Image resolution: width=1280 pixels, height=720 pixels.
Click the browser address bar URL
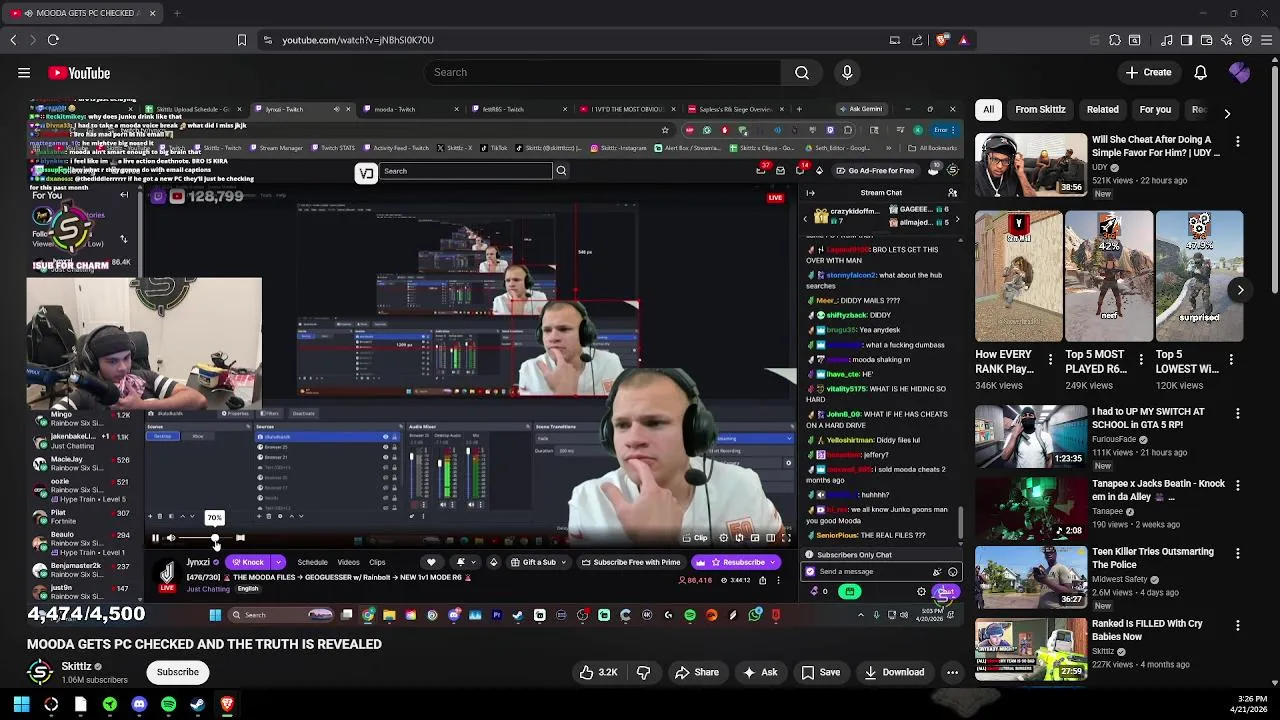pos(358,40)
